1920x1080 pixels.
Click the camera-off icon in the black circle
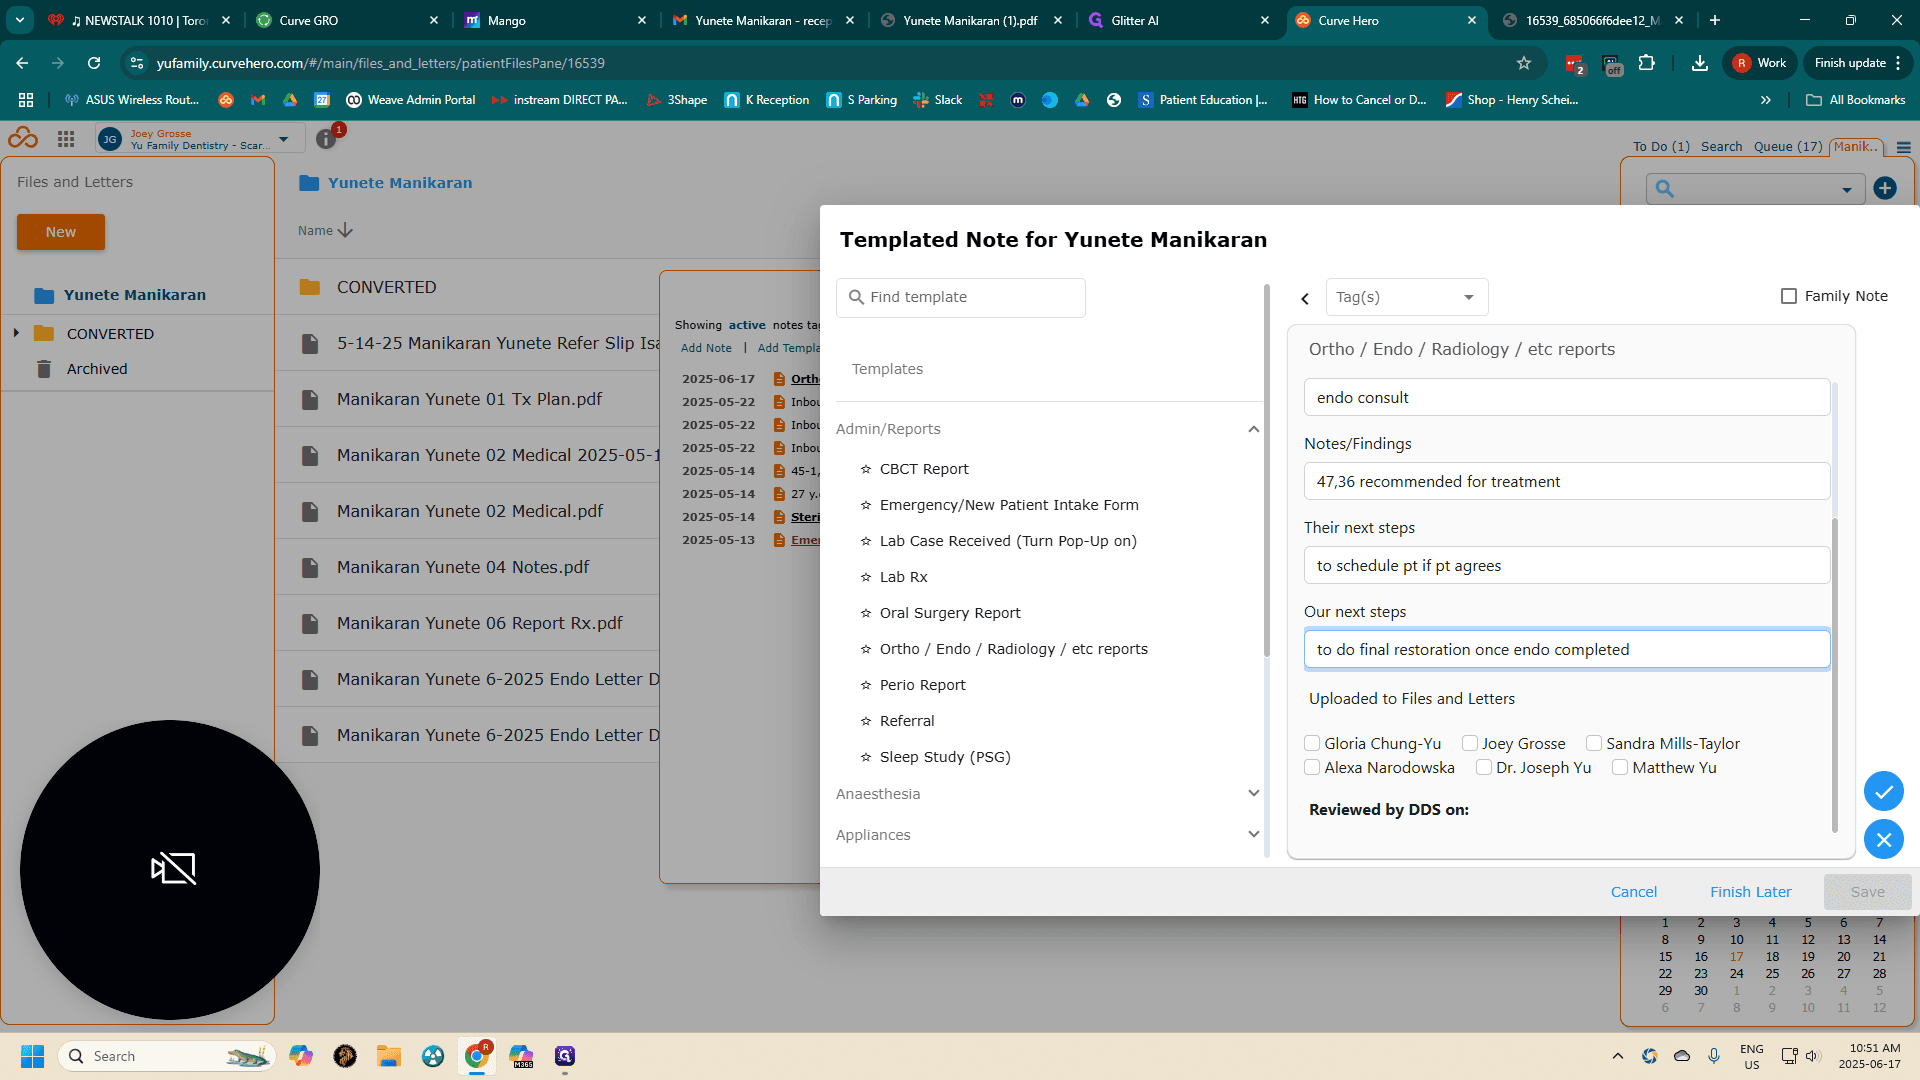(173, 868)
